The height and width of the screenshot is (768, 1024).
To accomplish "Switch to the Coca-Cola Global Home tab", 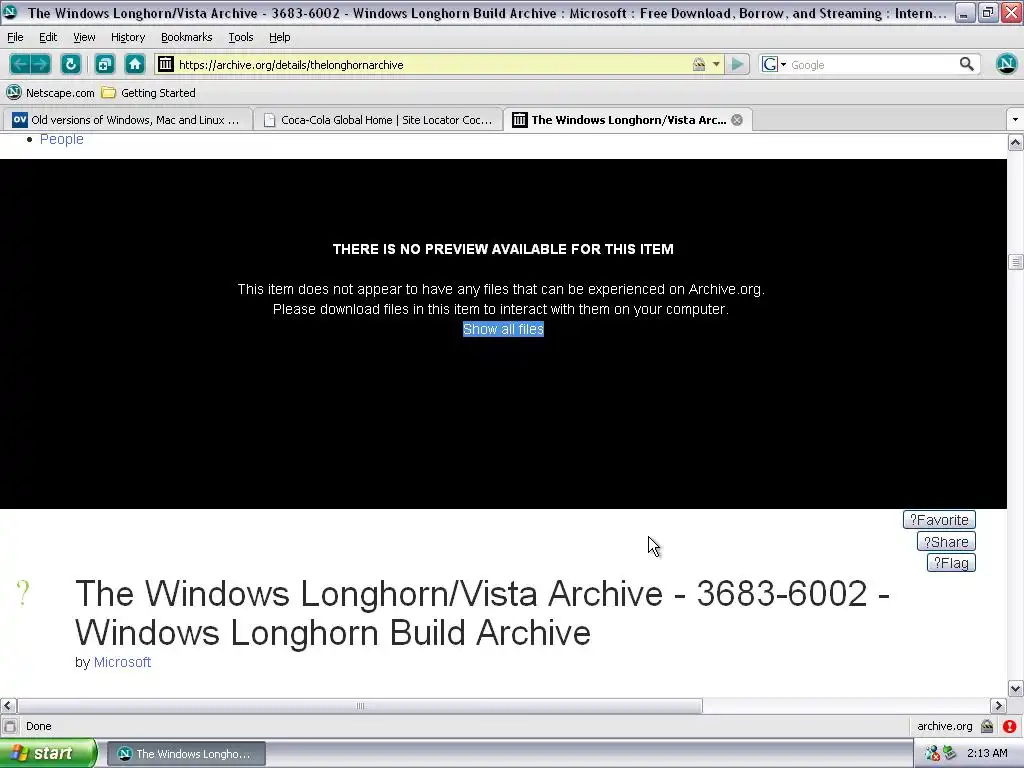I will 377,120.
